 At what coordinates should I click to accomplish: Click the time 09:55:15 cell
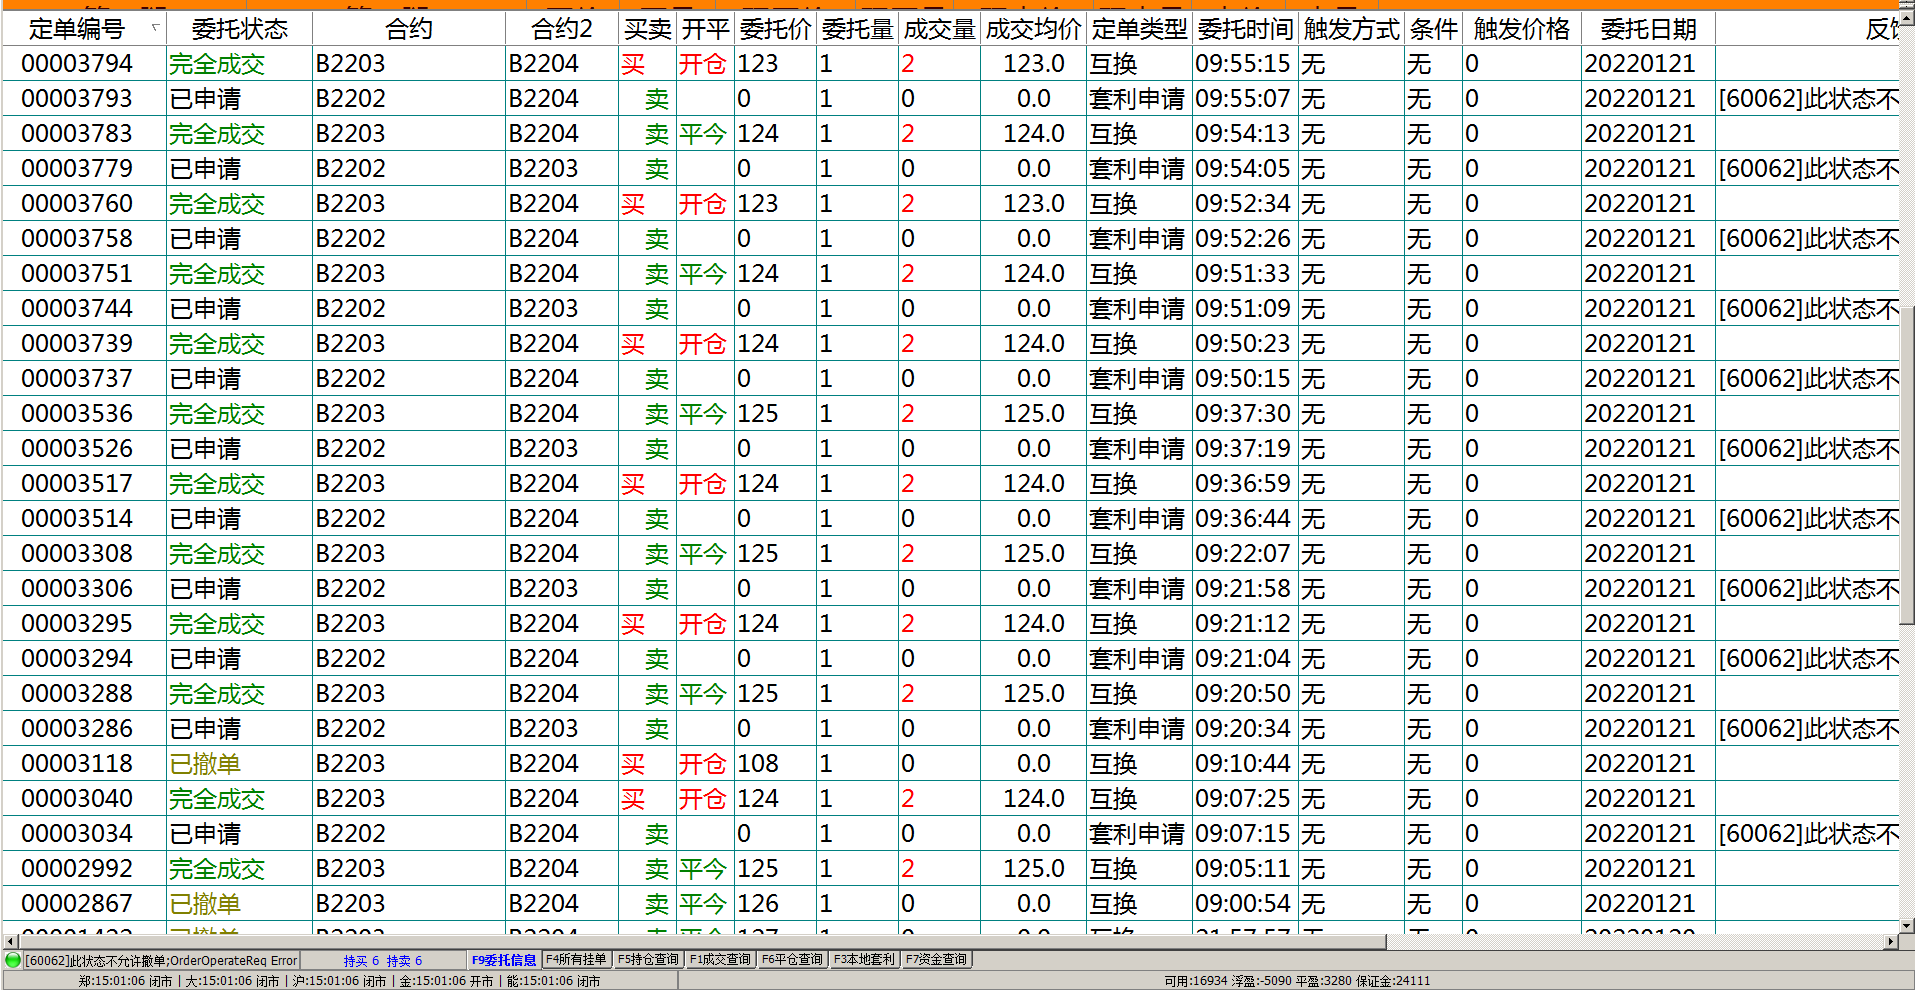click(1243, 64)
